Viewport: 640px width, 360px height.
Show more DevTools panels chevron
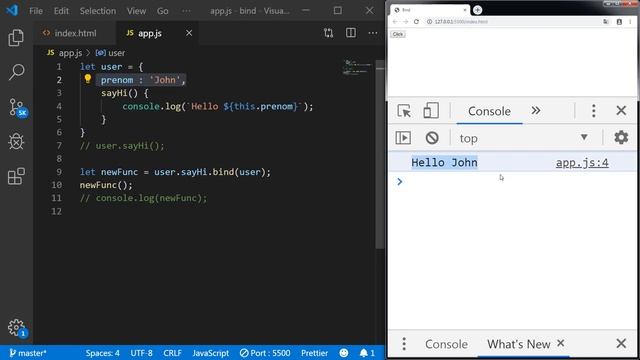(536, 110)
